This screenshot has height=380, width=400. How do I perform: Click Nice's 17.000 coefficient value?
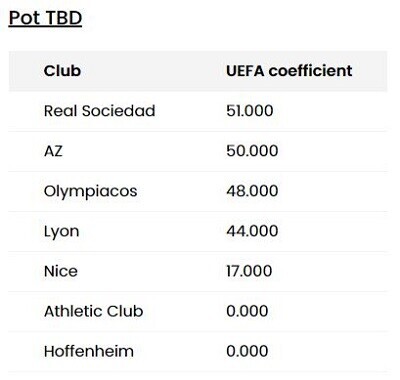249,271
